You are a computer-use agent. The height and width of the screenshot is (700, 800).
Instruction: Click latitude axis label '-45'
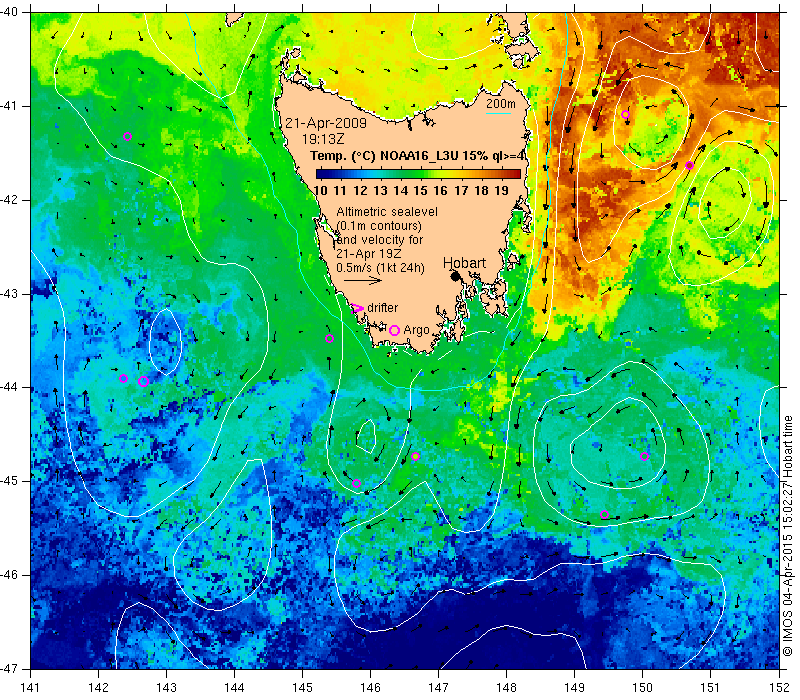click(9, 481)
